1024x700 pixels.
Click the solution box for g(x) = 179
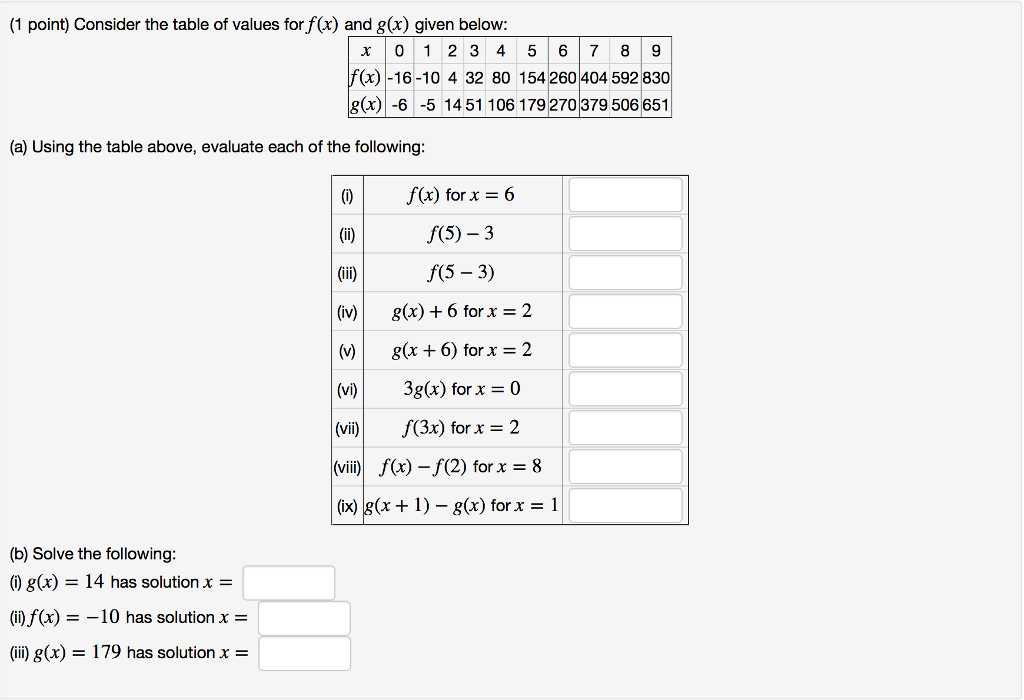[x=305, y=653]
